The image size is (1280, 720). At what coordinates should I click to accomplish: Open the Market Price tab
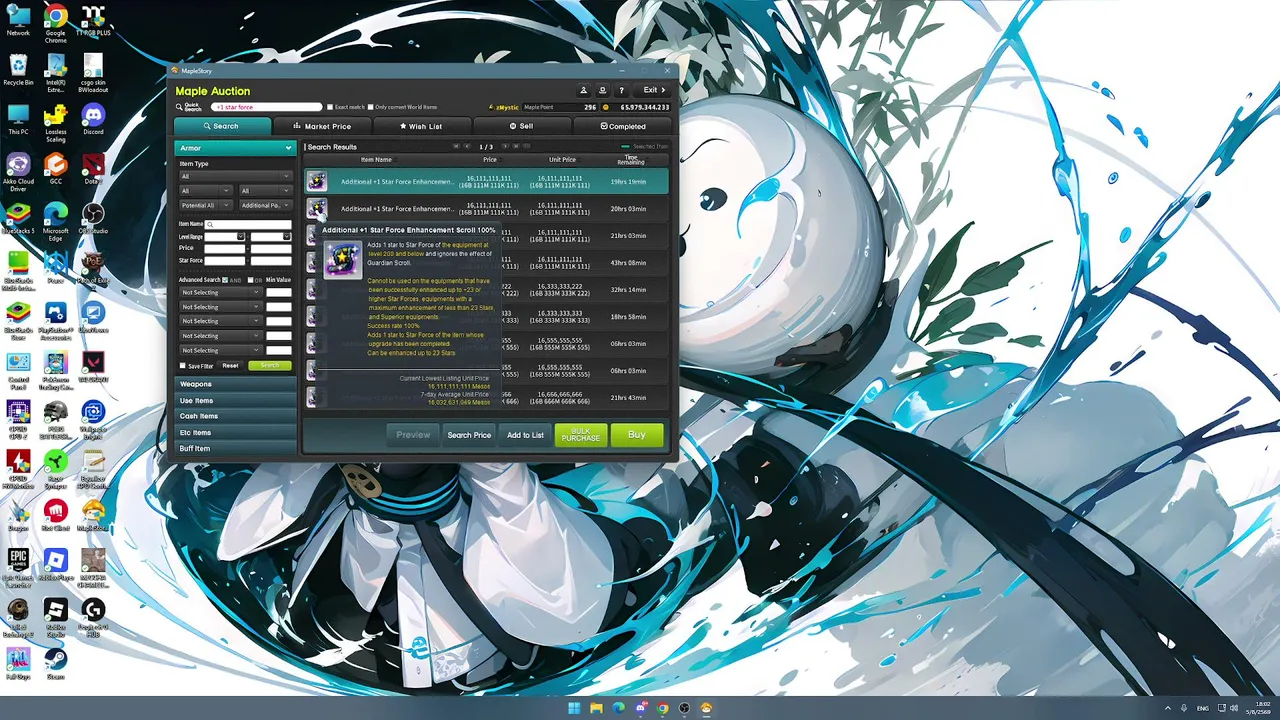tap(322, 126)
